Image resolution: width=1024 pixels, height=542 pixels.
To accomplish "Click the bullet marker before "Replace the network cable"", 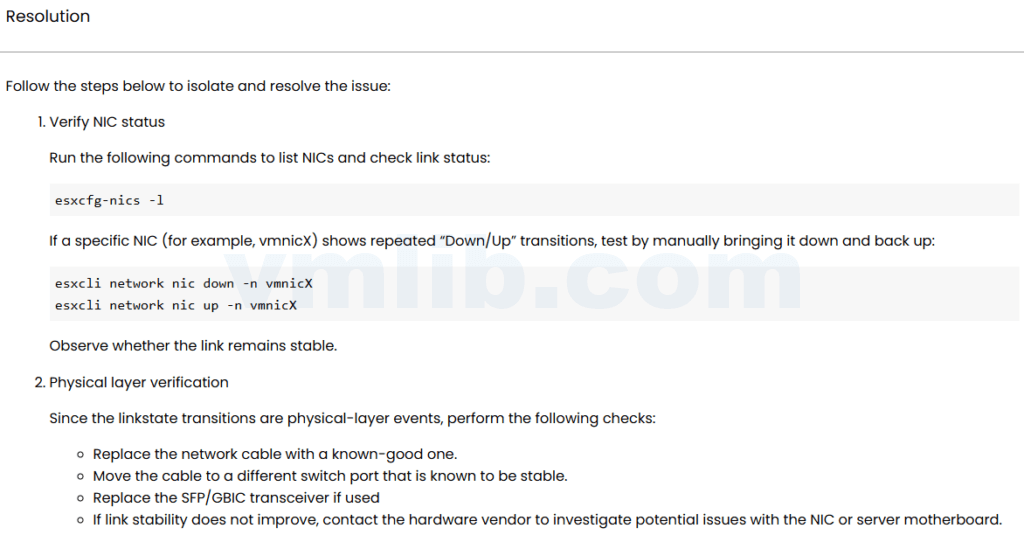I will (80, 455).
